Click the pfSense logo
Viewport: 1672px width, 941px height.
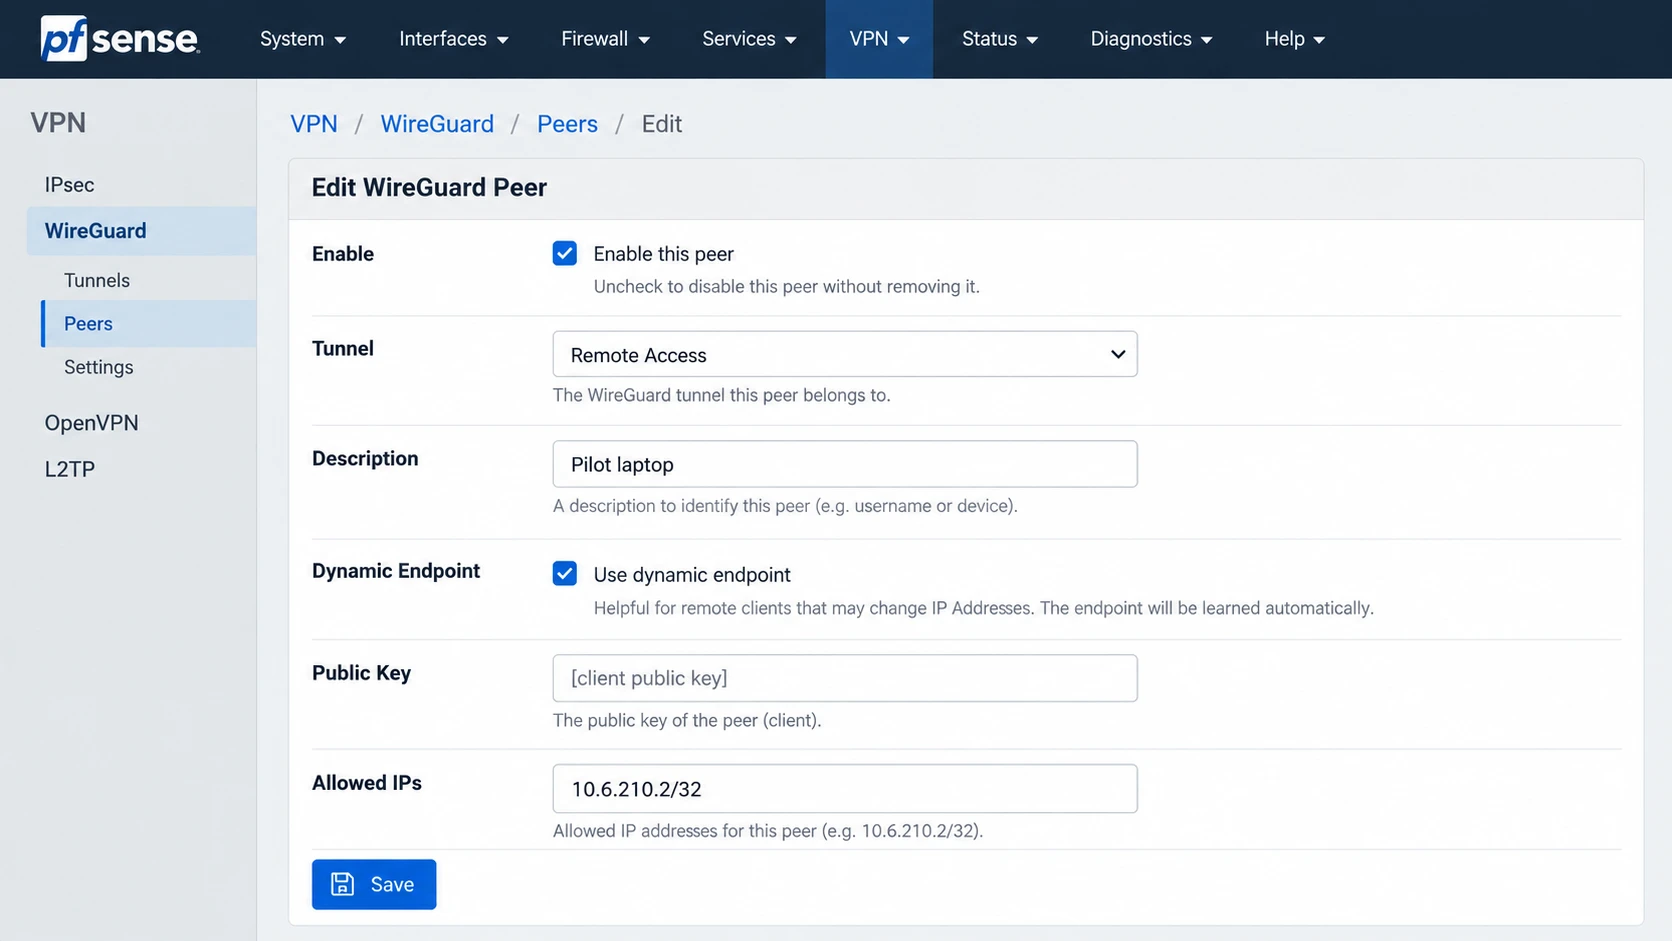point(120,39)
